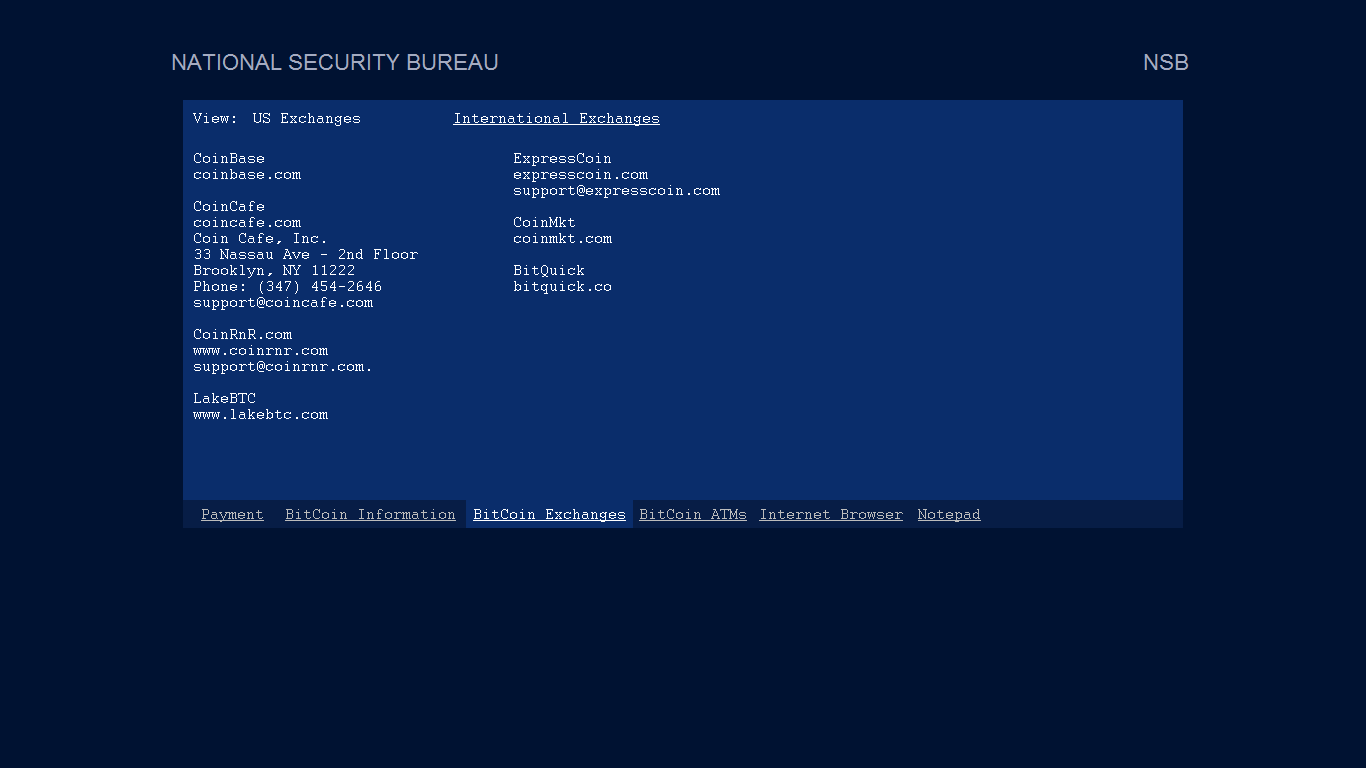
Task: Click the NATIONAL SECURITY BUREAU header title
Action: [x=334, y=63]
